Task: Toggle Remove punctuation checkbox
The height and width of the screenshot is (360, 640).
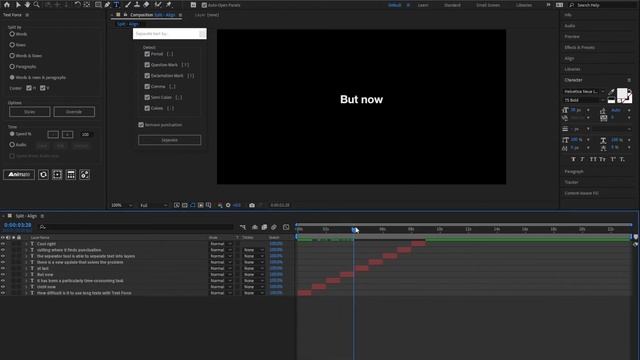Action: (x=141, y=124)
